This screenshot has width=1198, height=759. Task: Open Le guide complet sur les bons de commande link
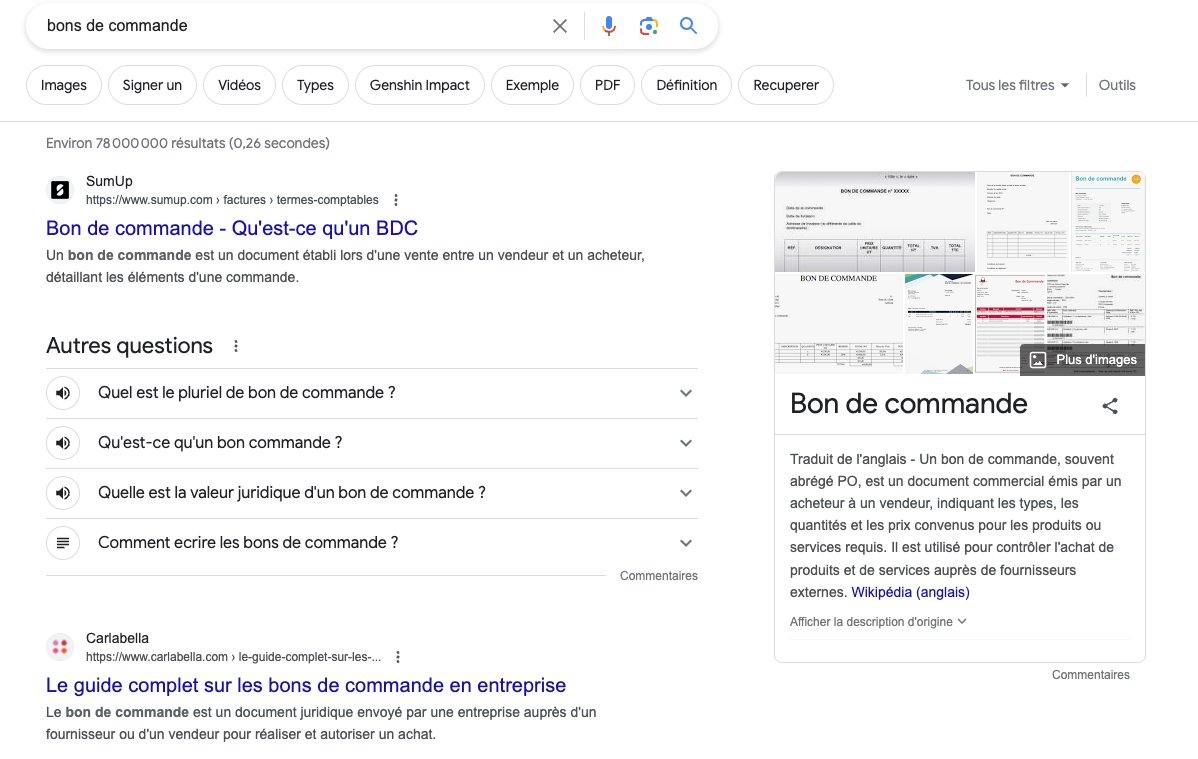click(x=306, y=686)
